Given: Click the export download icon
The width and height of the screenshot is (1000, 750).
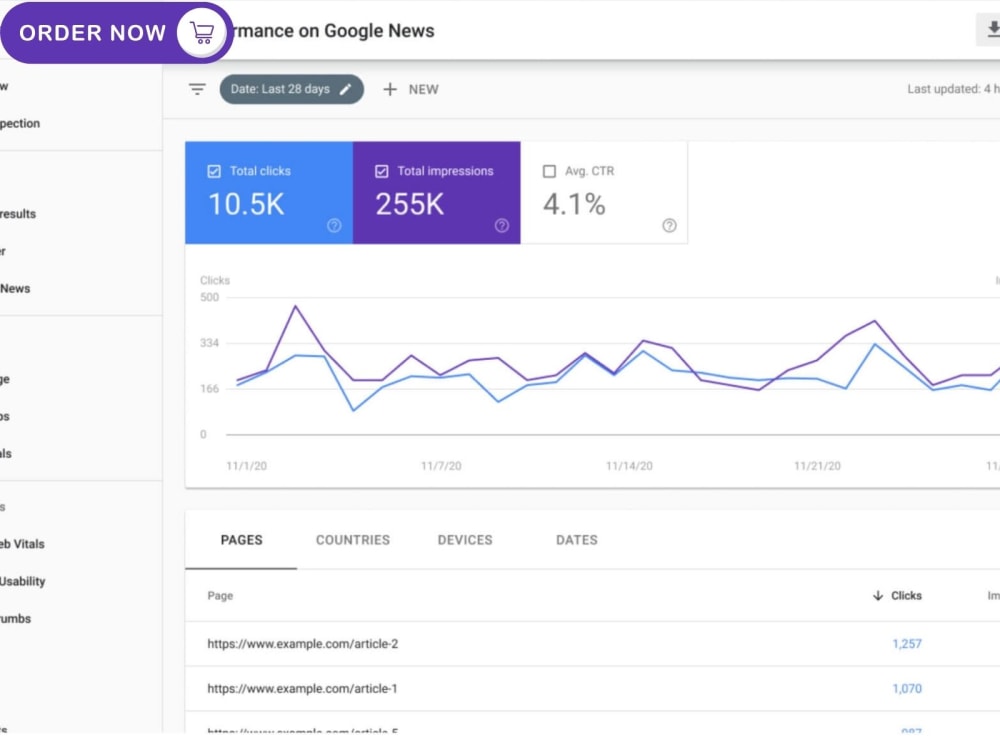Looking at the screenshot, I should coord(992,29).
